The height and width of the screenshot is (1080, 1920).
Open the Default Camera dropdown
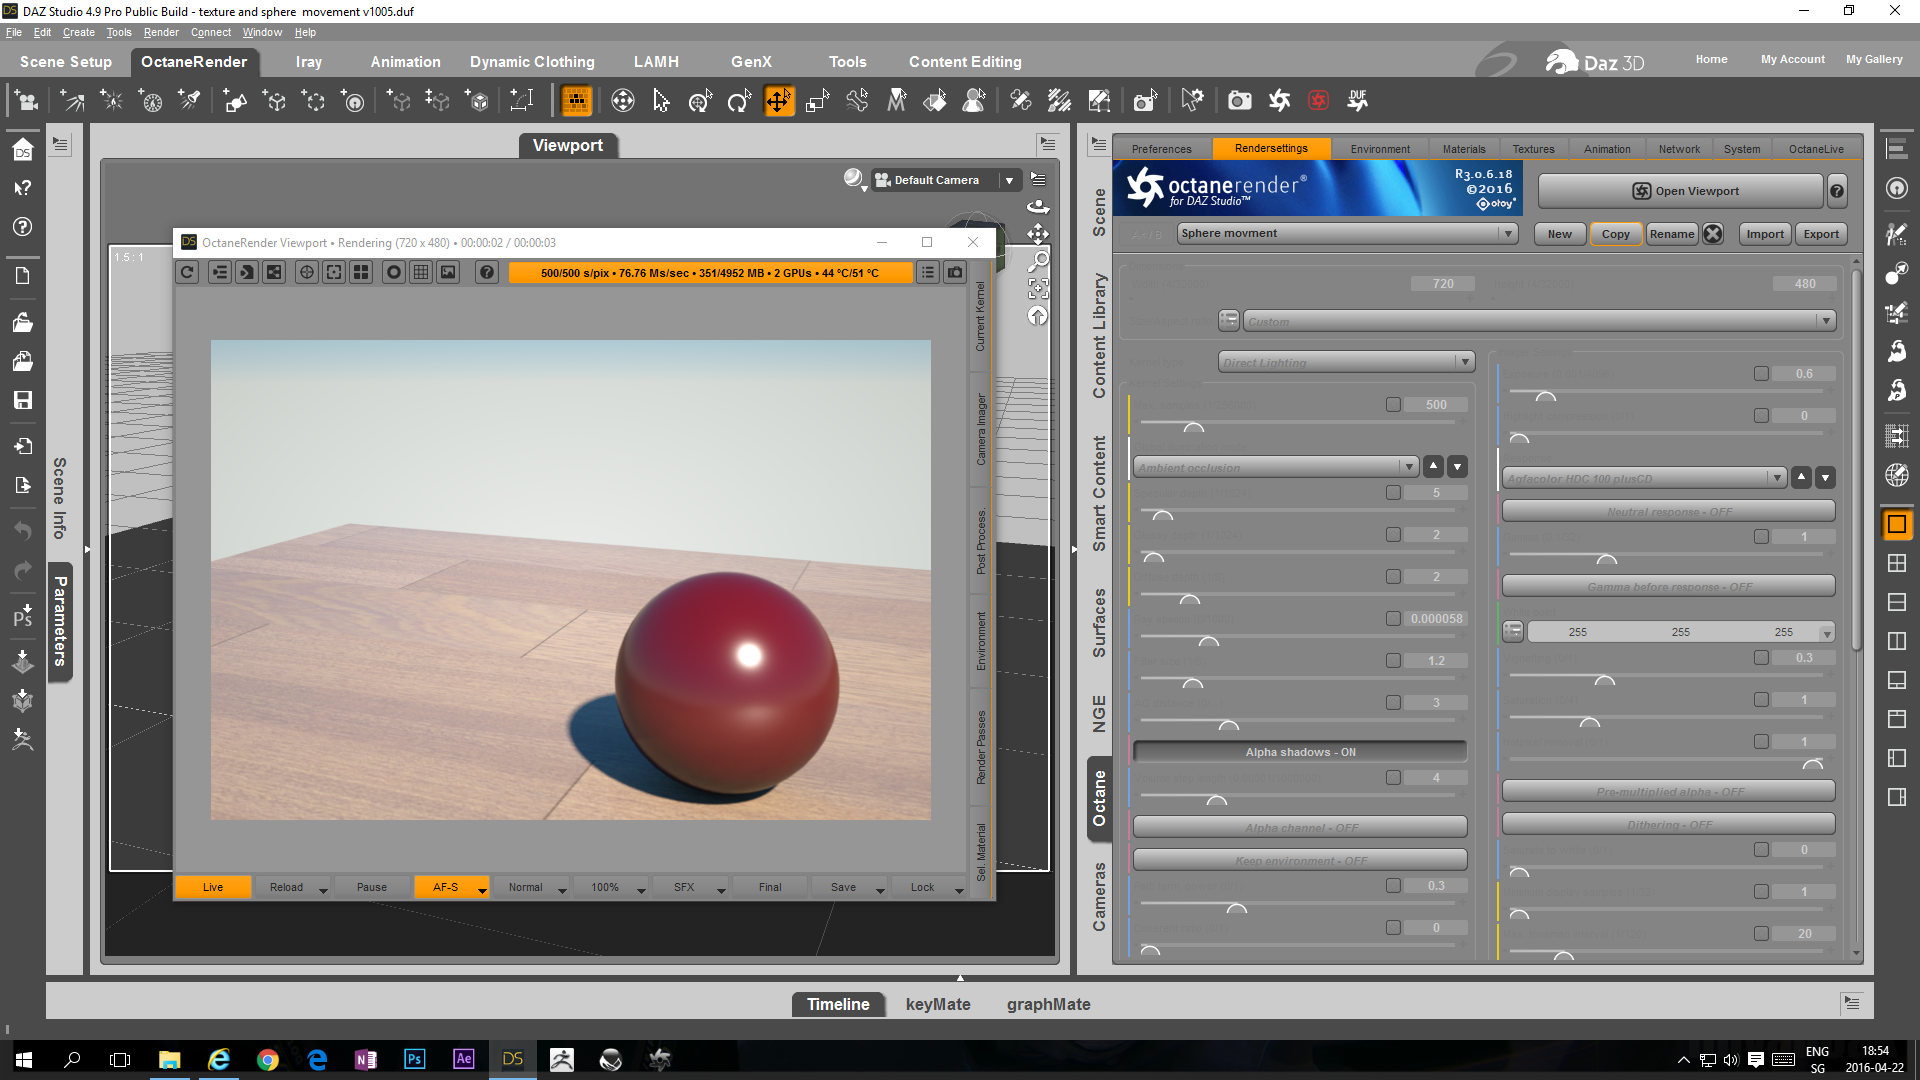click(1009, 181)
